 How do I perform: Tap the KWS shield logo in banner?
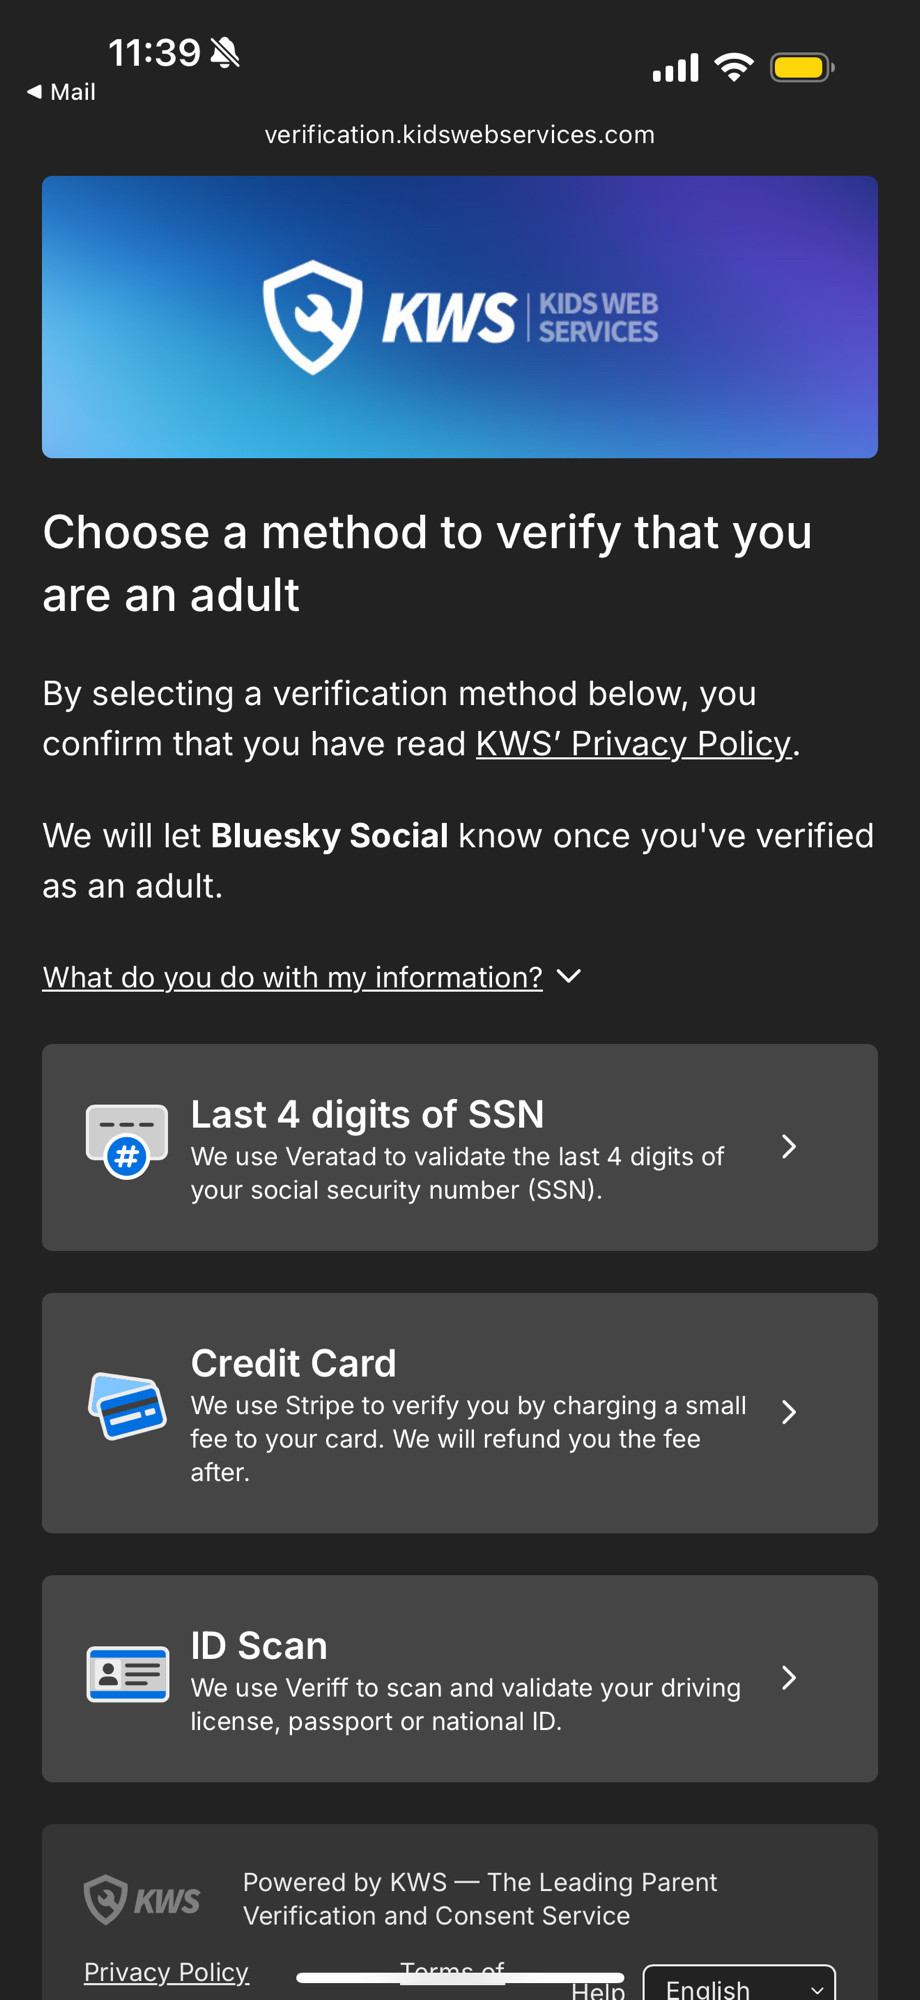(313, 316)
